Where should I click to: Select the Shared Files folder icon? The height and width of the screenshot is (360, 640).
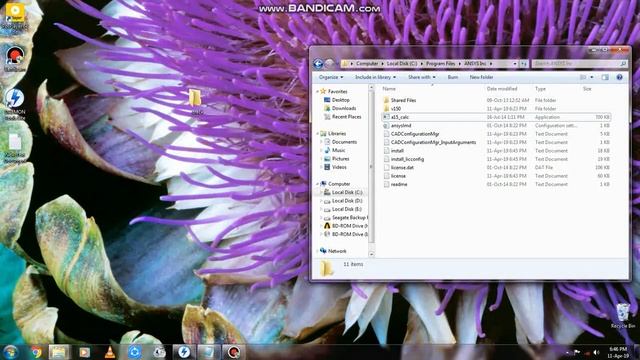(x=386, y=100)
